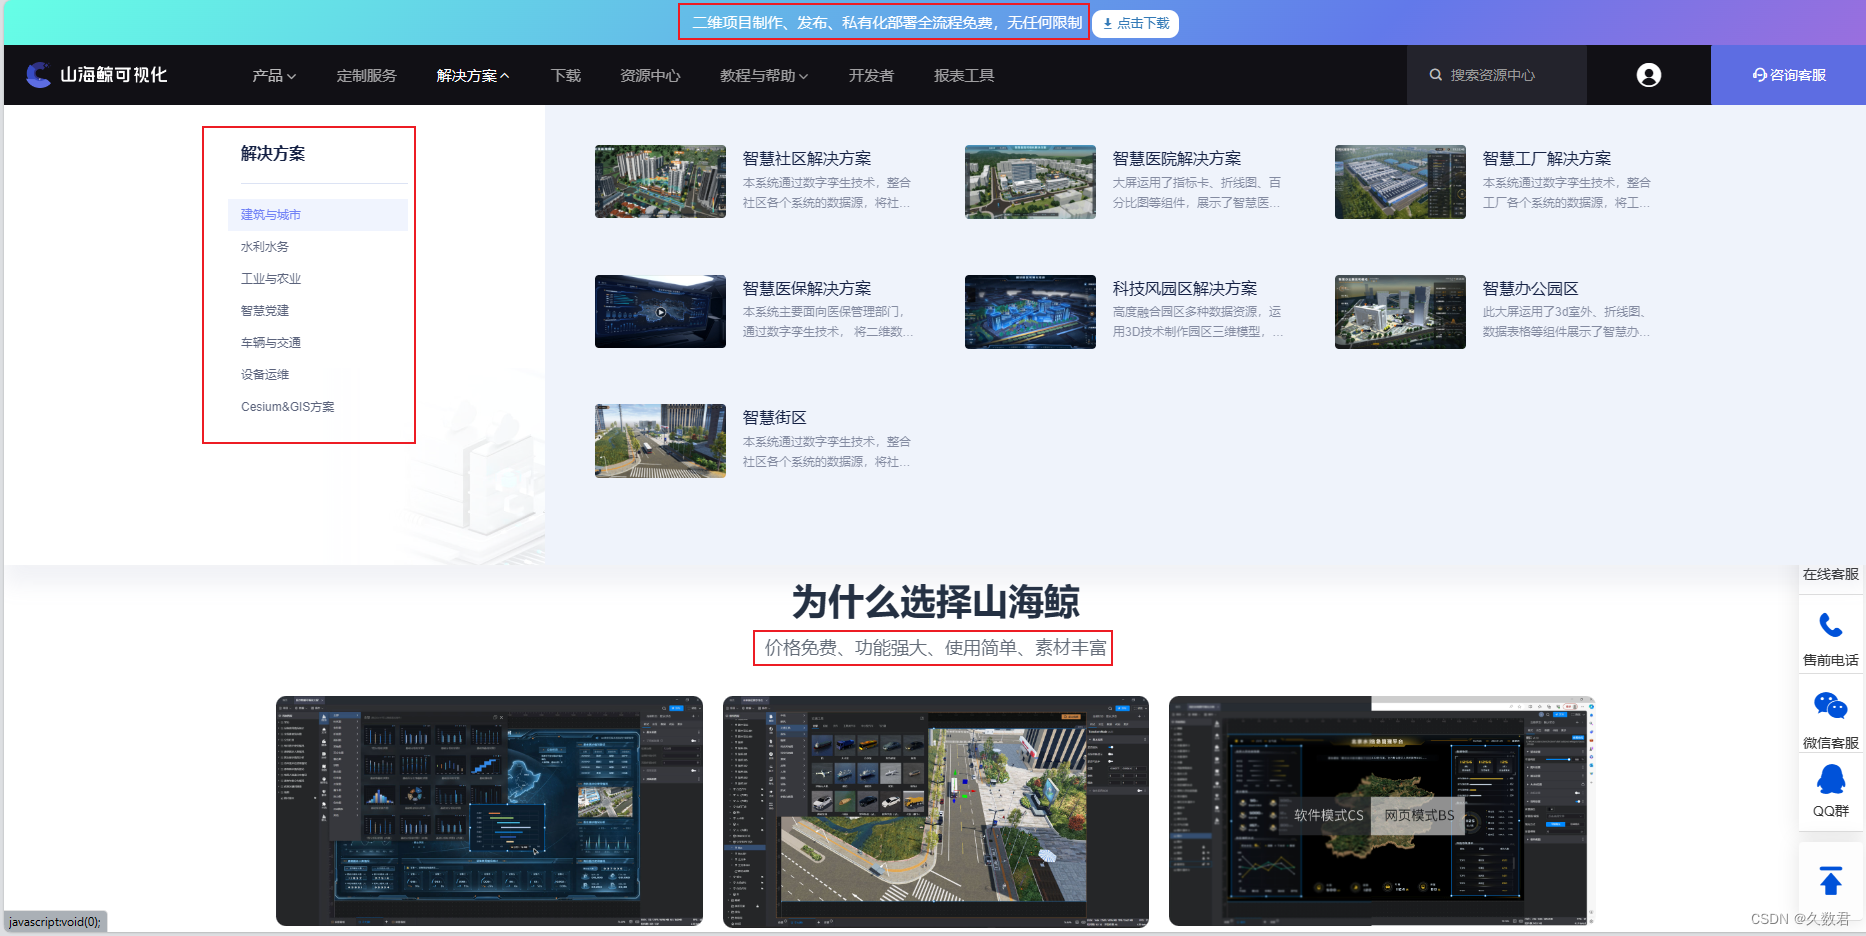Click the 智慧医保解决方案 title link
The width and height of the screenshot is (1866, 936).
point(807,289)
